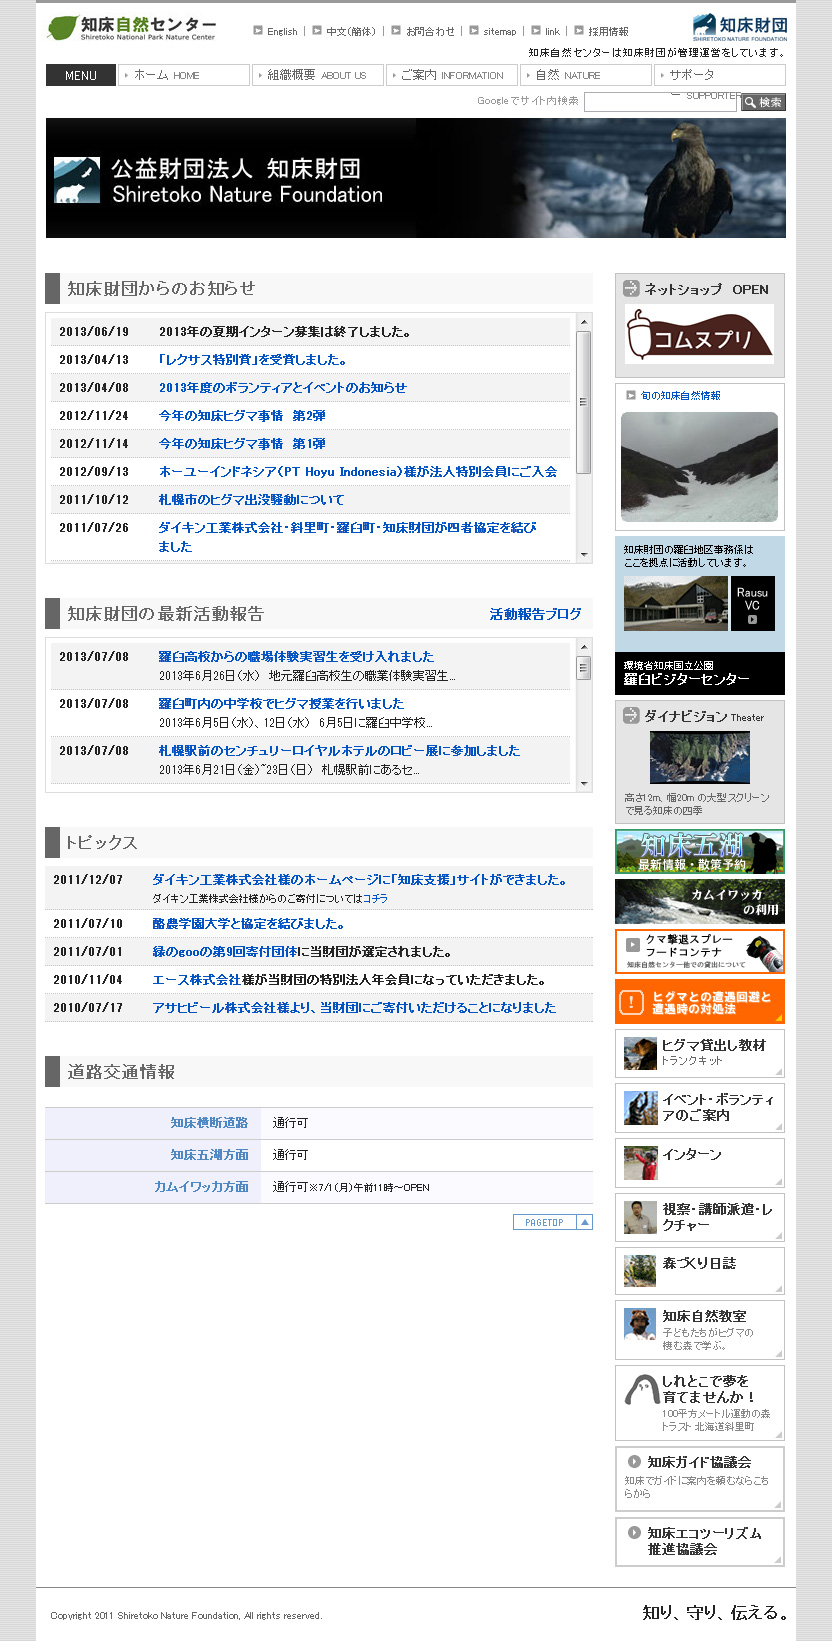Open ヒグマとの遭遇回避と遭遇時の対処法 banner
The width and height of the screenshot is (832, 1641).
pyautogui.click(x=700, y=1002)
